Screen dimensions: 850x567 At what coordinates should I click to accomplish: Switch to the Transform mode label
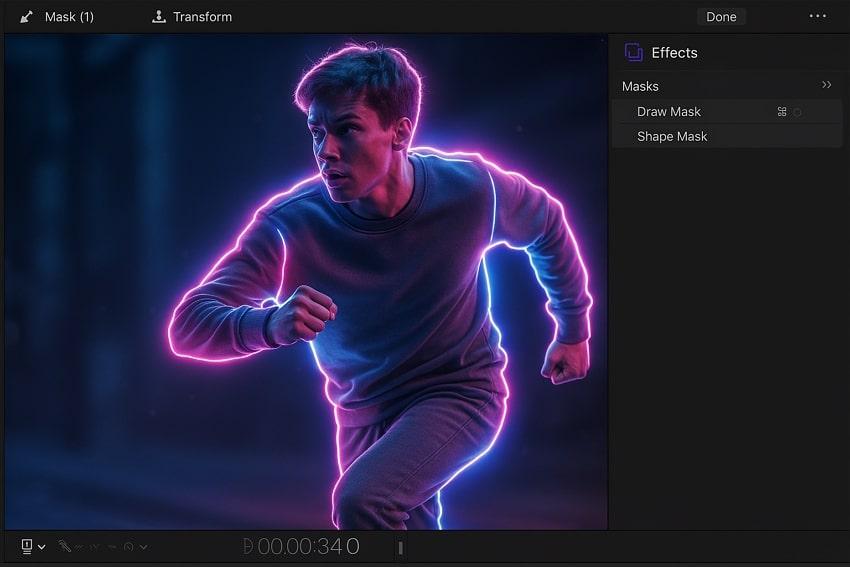pos(202,17)
